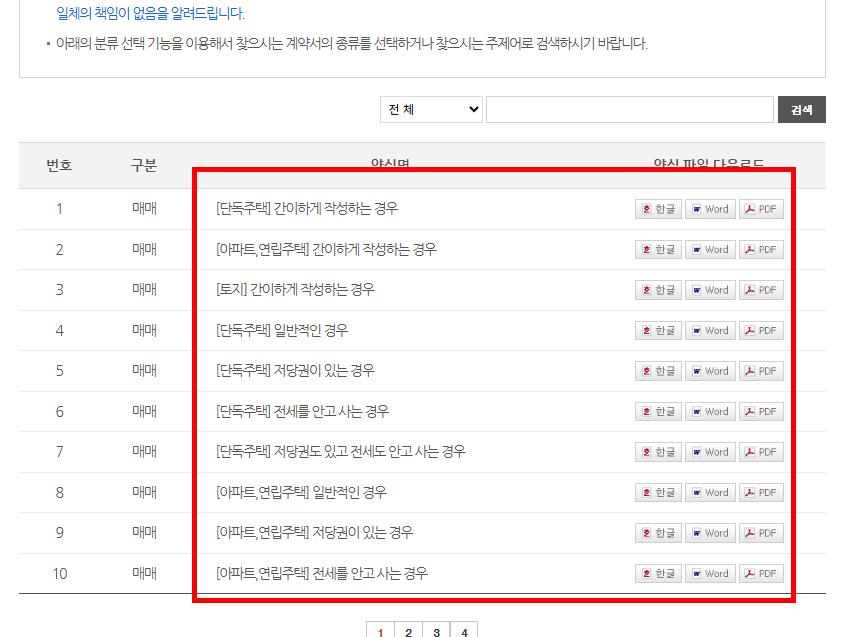The width and height of the screenshot is (850, 637).
Task: Download the Word file for [아파트,연립주택] 일반적인 경우
Action: (710, 492)
